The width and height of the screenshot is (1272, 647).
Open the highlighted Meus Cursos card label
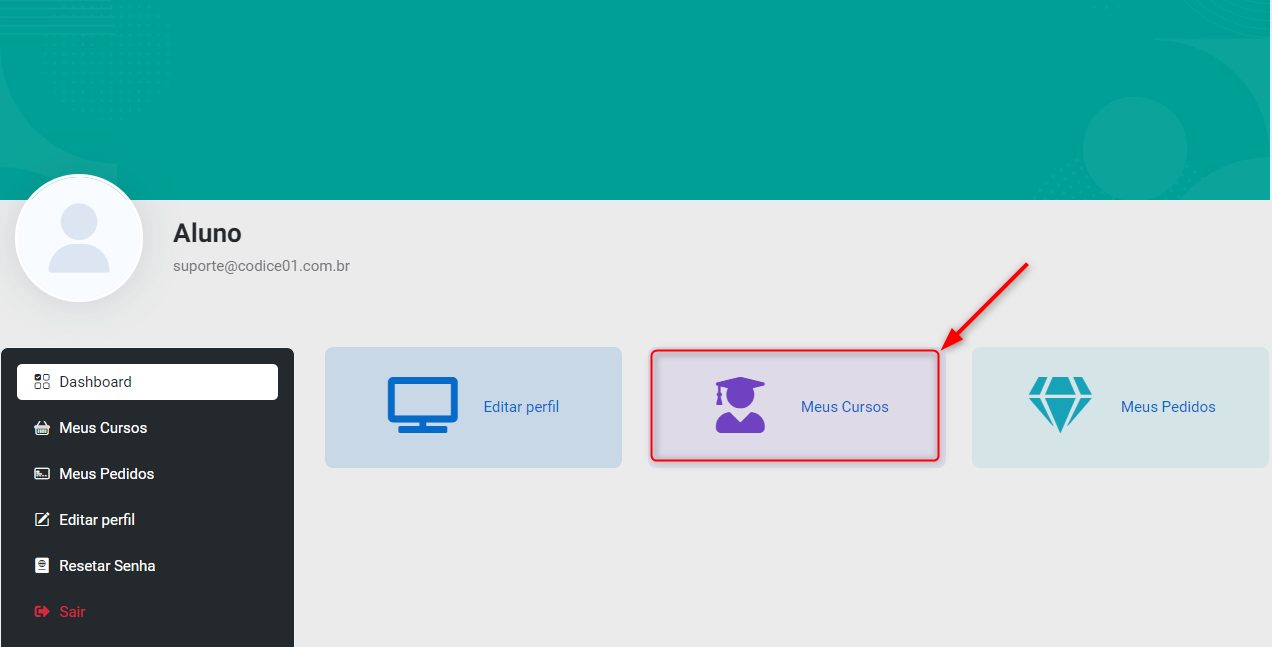pos(844,407)
